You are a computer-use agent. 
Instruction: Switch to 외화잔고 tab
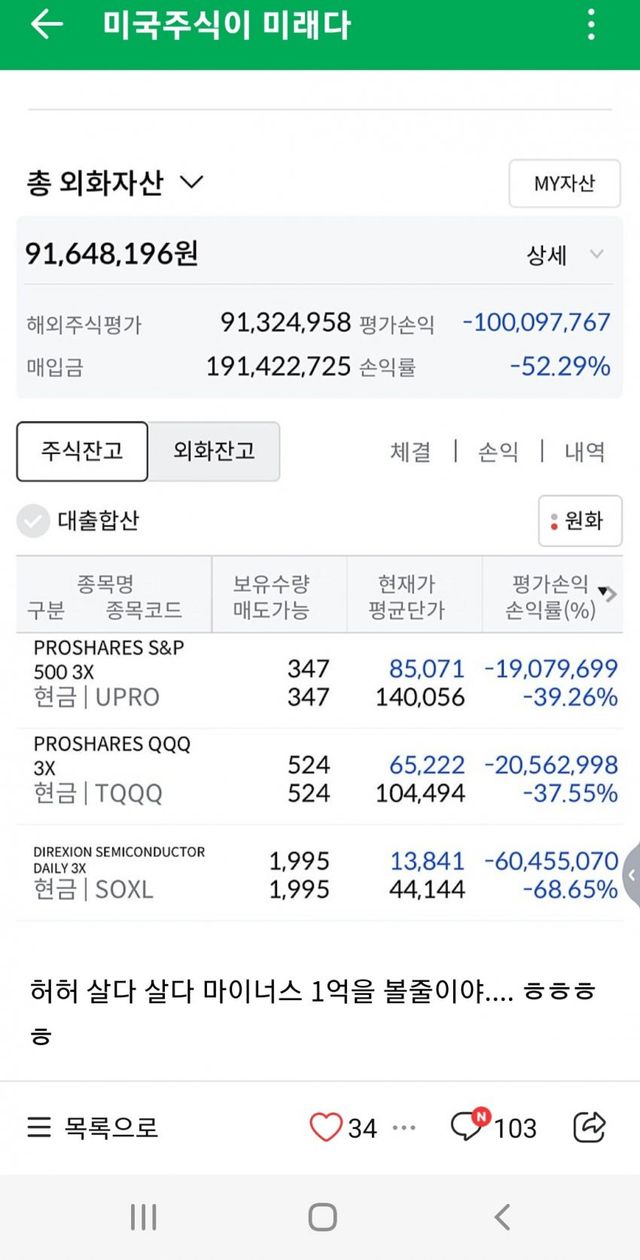[x=214, y=451]
